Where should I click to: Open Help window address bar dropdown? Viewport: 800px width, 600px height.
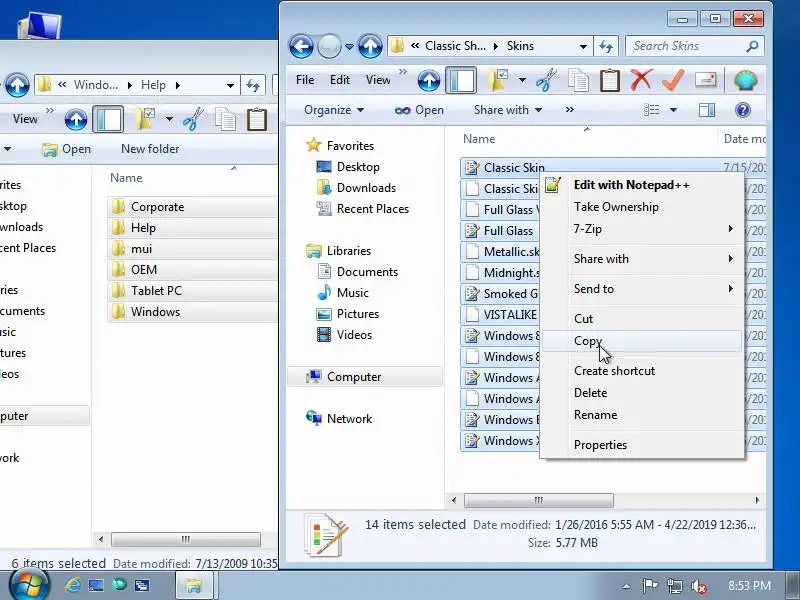pos(231,85)
